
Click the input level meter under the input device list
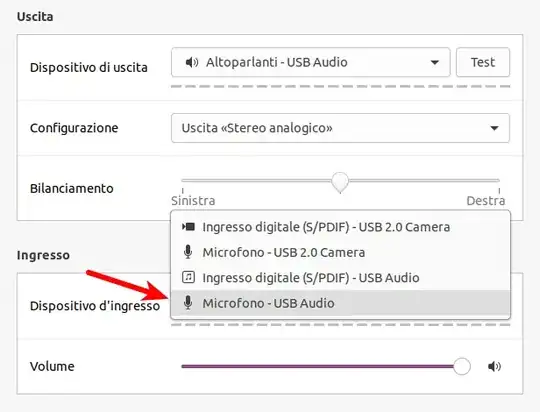(x=340, y=325)
